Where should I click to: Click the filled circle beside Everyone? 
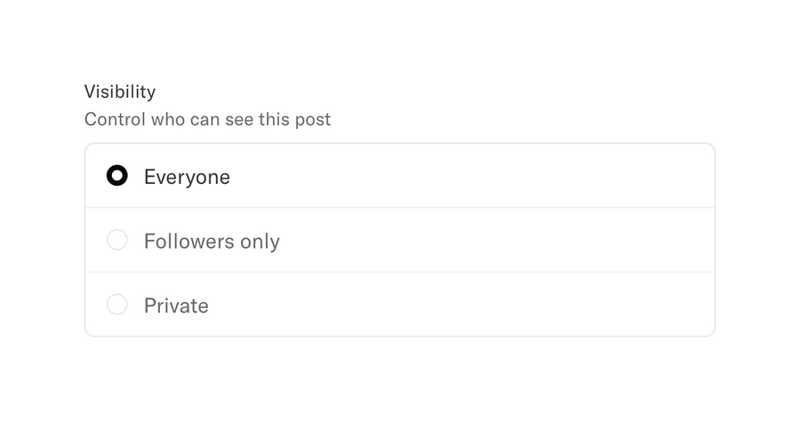point(117,177)
